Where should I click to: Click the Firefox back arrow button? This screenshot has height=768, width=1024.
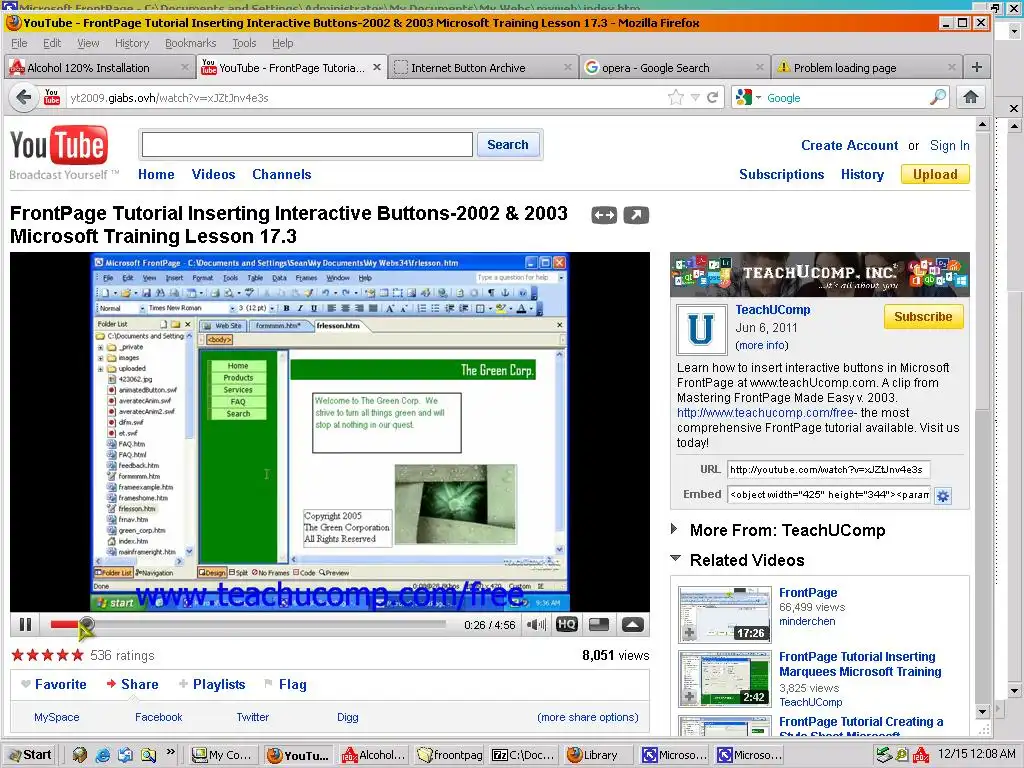click(x=24, y=98)
